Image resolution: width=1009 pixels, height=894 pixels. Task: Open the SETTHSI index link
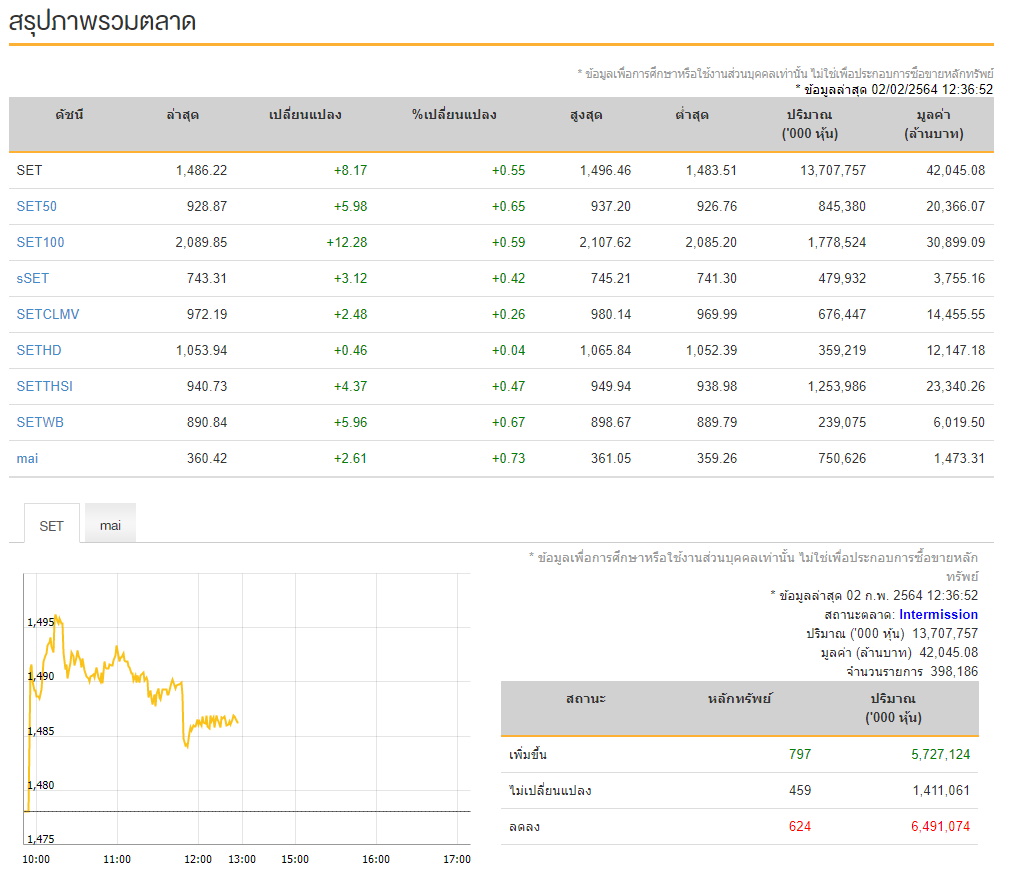(x=44, y=387)
